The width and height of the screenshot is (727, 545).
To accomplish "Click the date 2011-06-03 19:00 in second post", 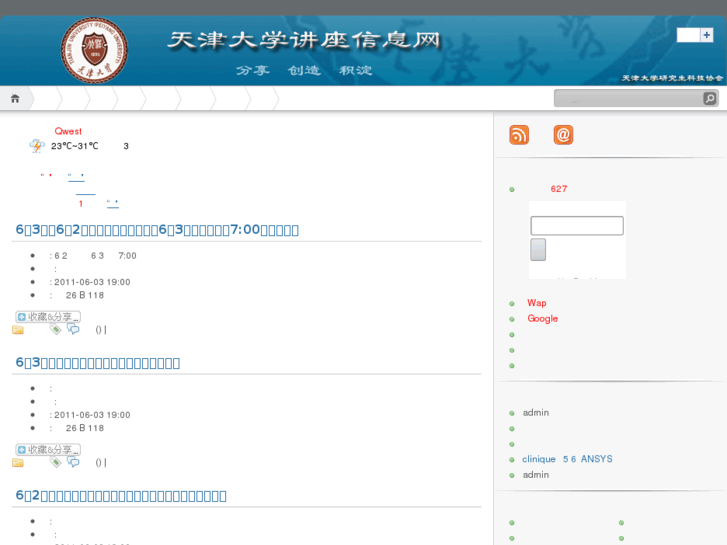I will [92, 415].
